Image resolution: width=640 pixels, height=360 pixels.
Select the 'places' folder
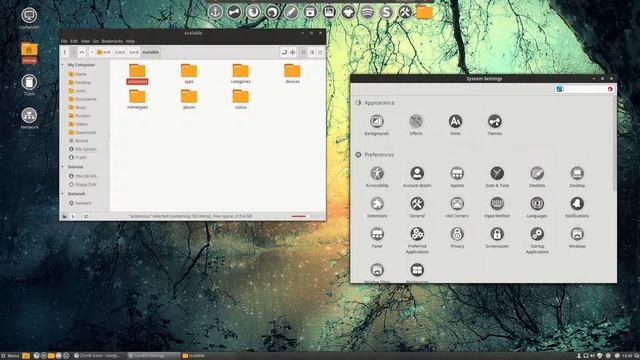tap(189, 99)
